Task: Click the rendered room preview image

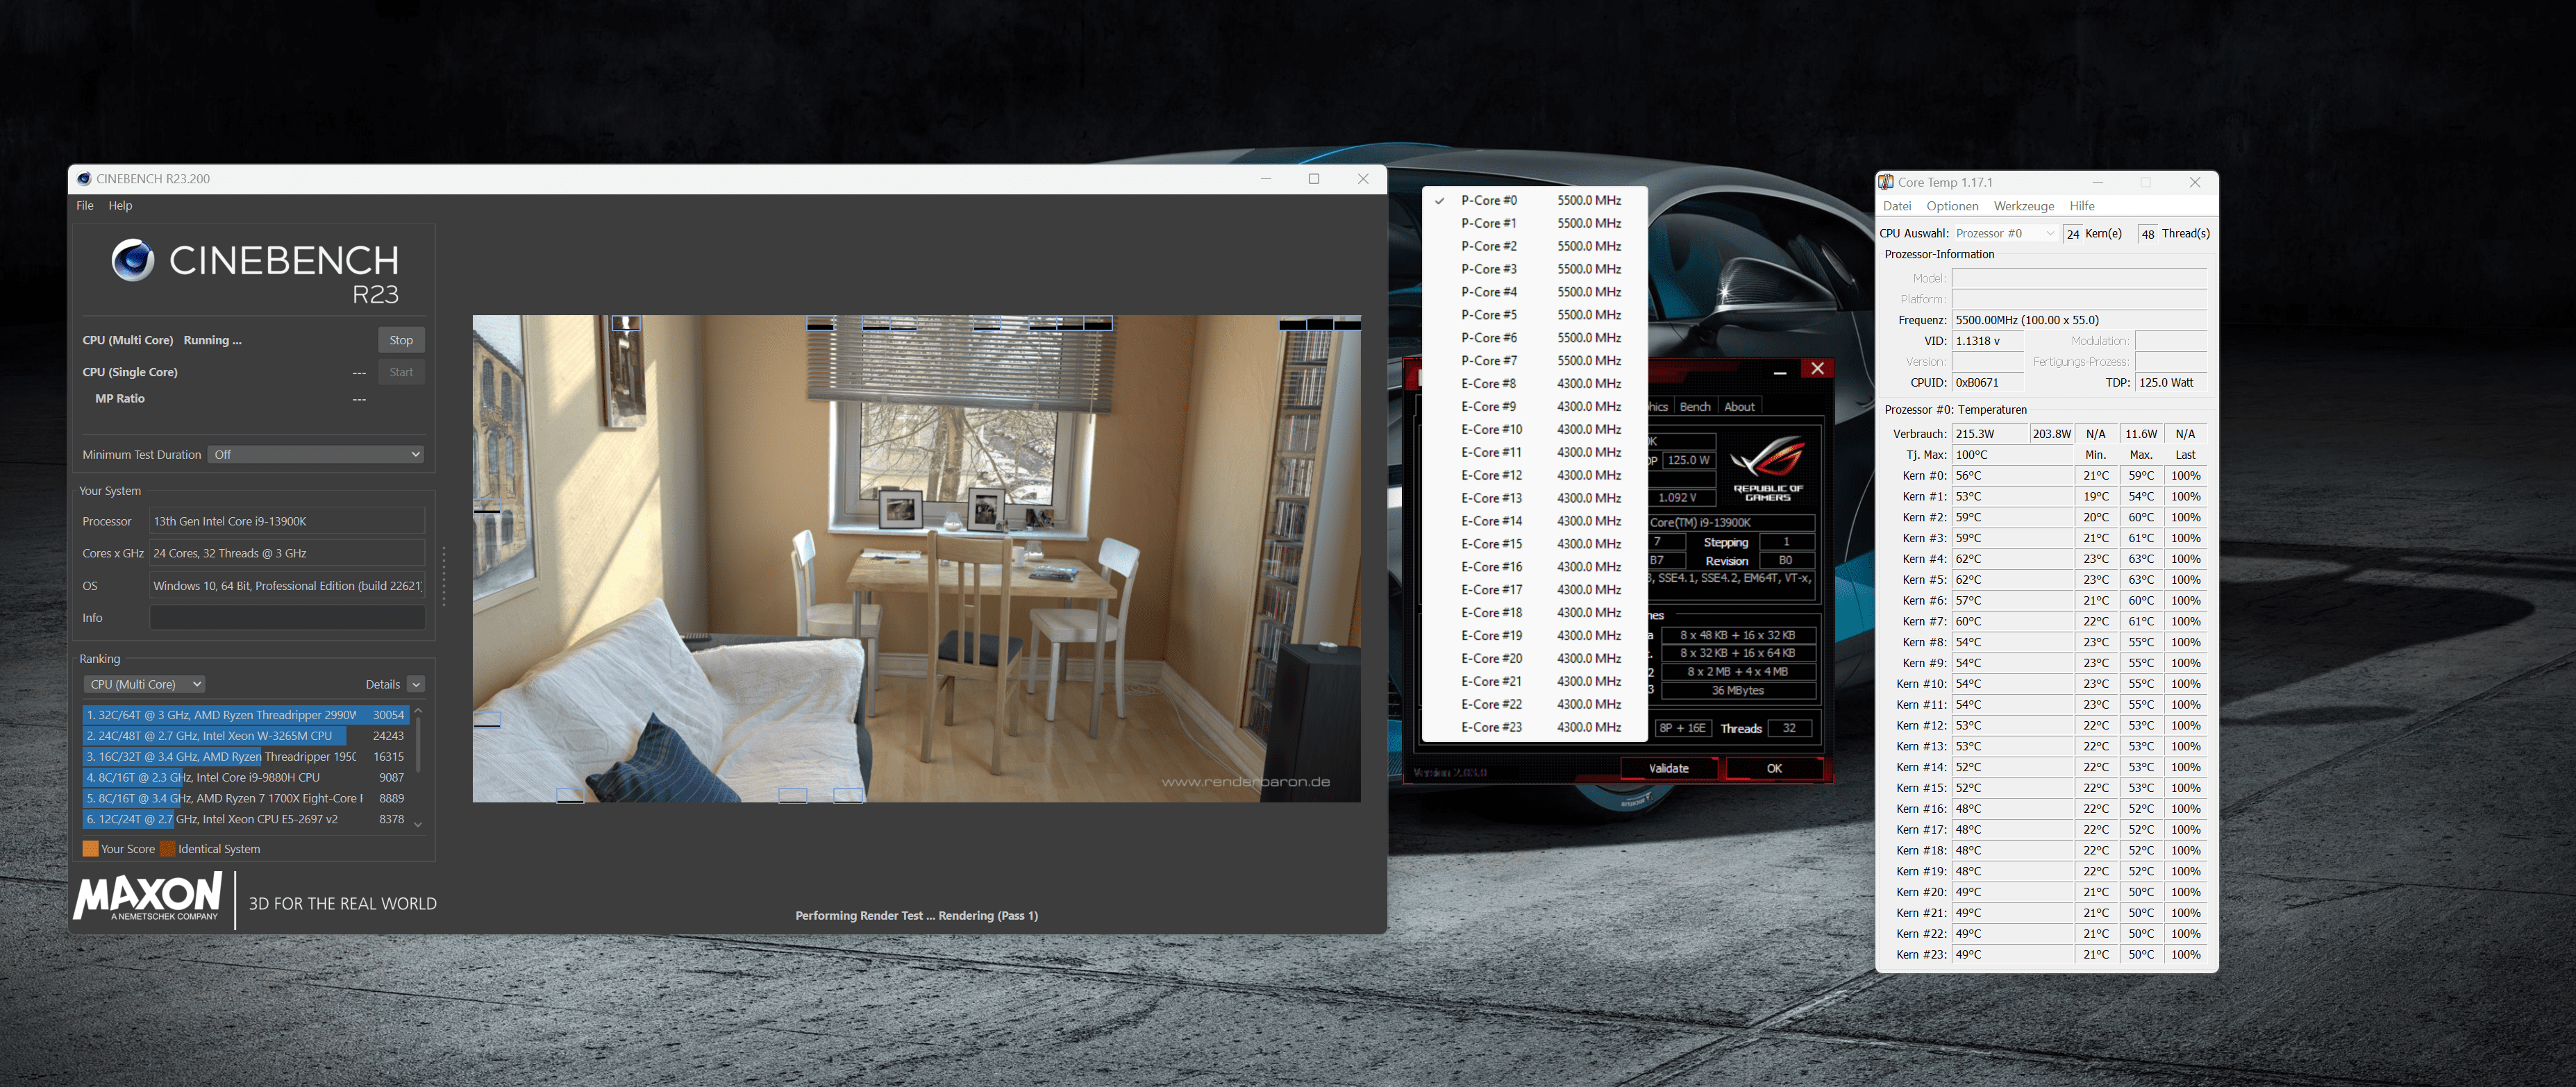Action: pyautogui.click(x=916, y=559)
